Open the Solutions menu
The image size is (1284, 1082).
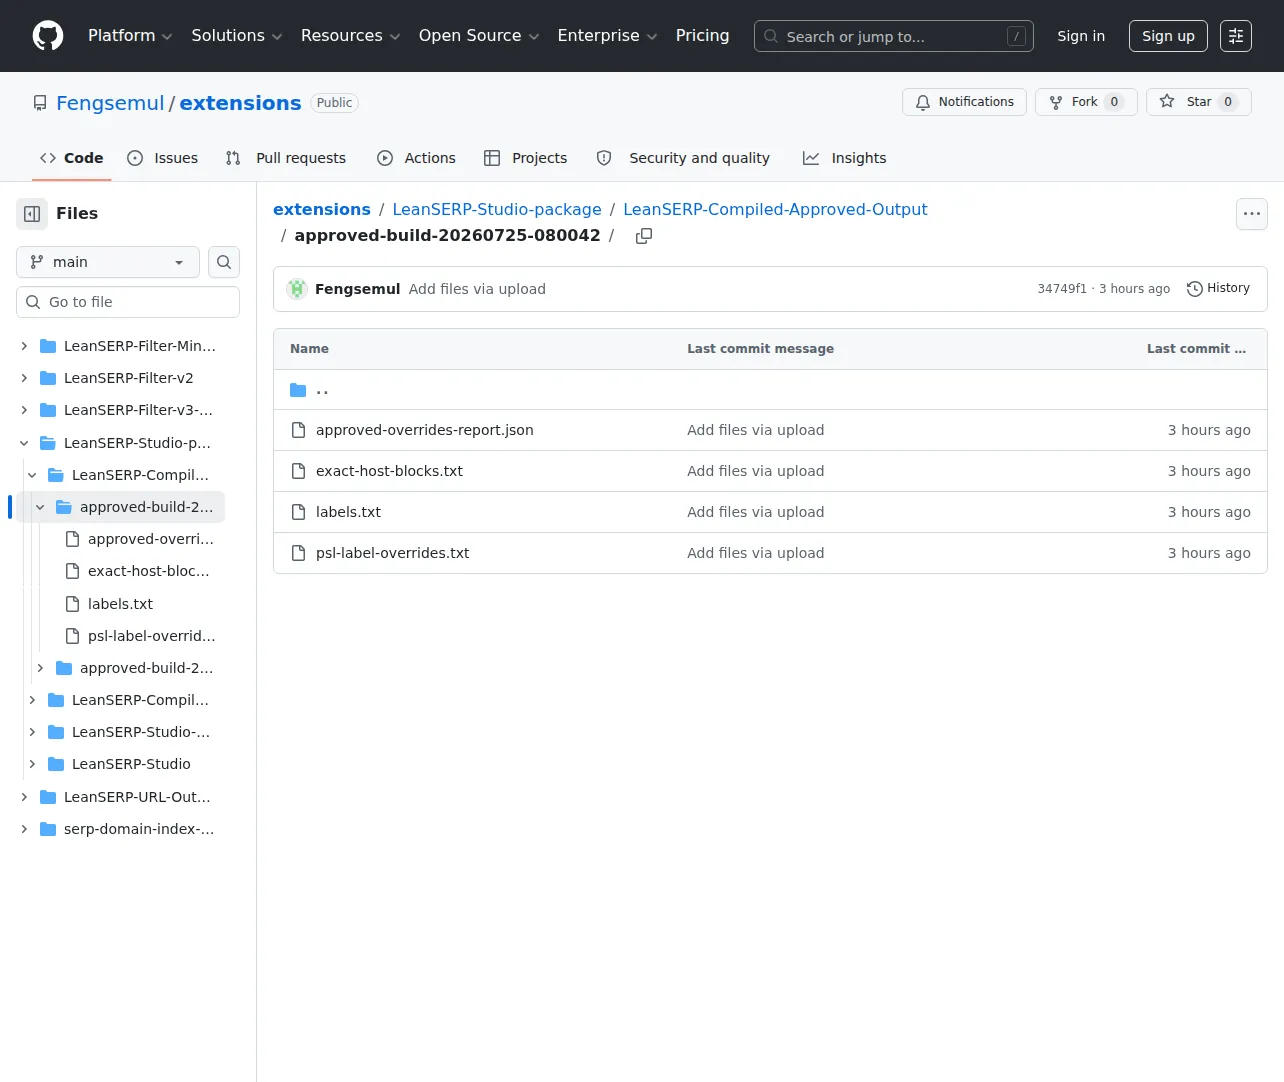coord(237,36)
